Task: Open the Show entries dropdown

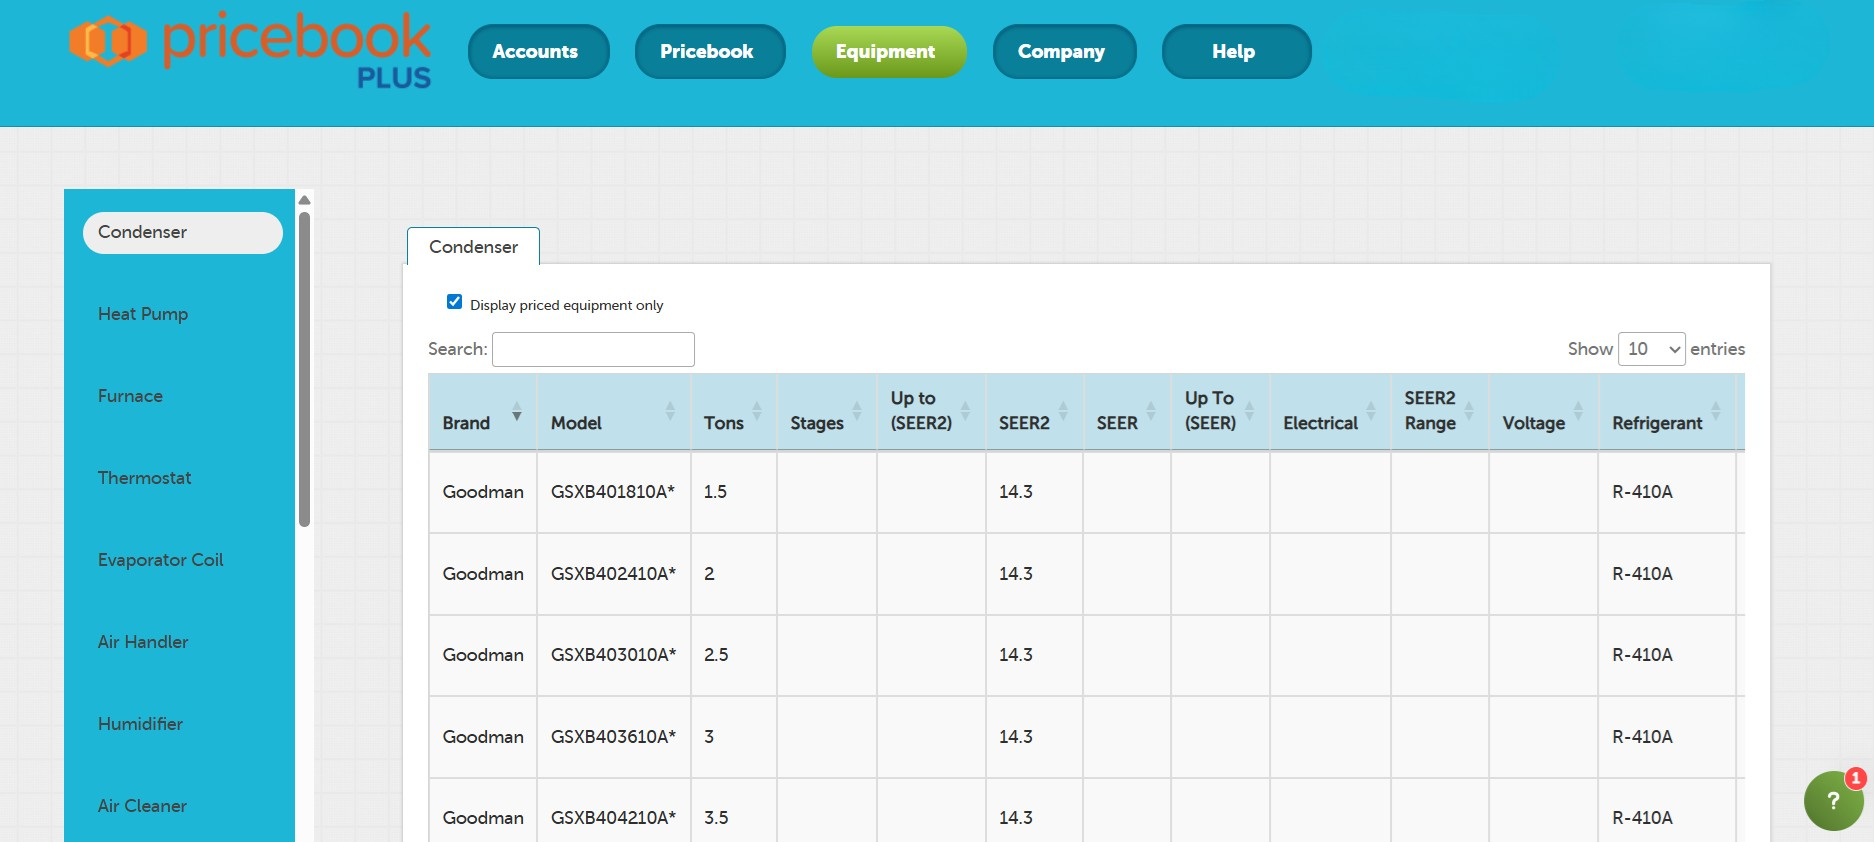Action: pos(1651,349)
